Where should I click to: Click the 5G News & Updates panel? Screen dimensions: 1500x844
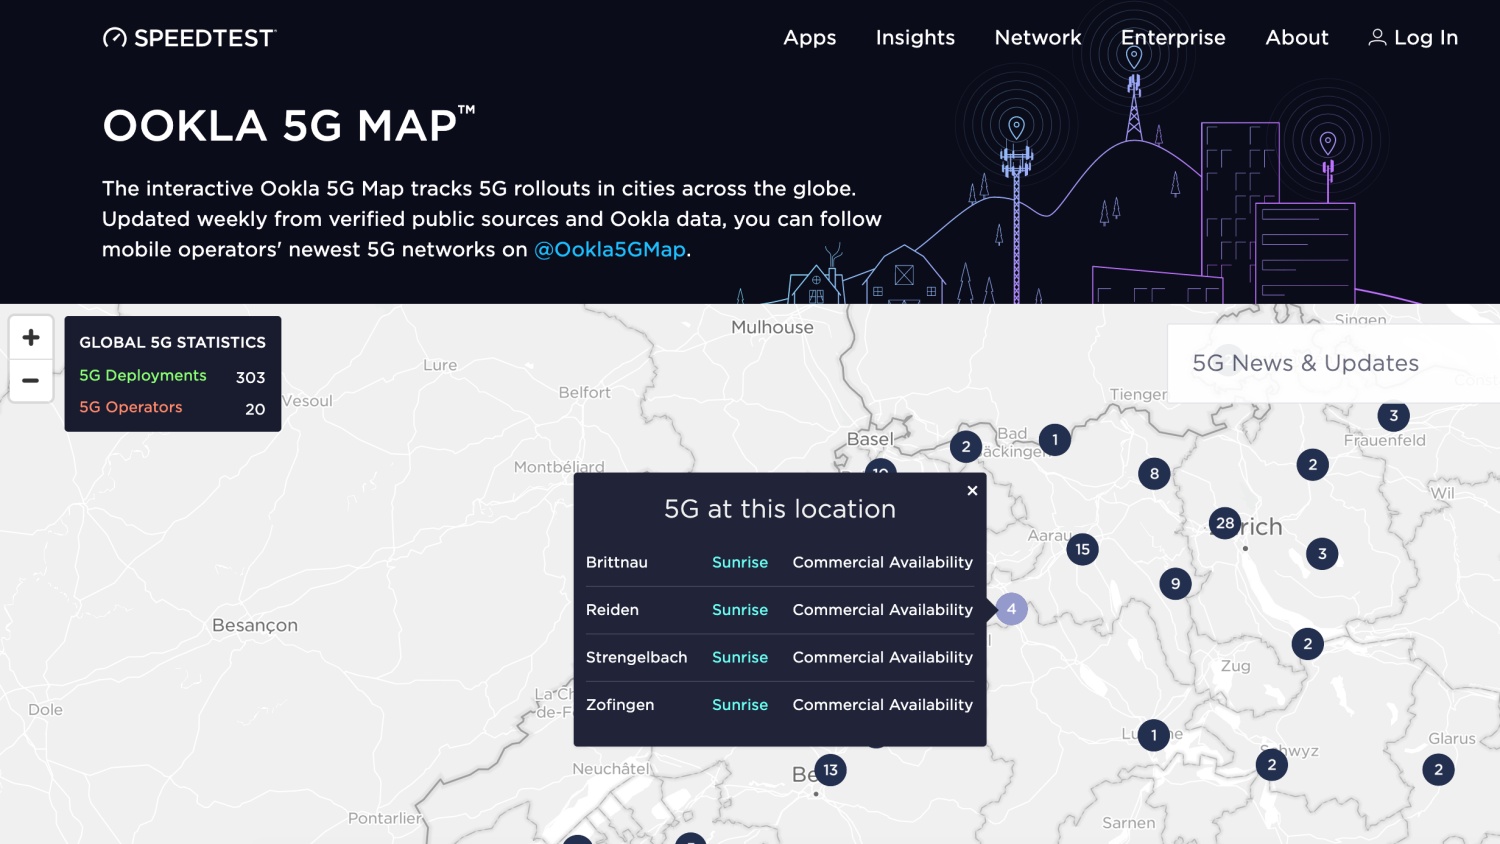pyautogui.click(x=1305, y=362)
